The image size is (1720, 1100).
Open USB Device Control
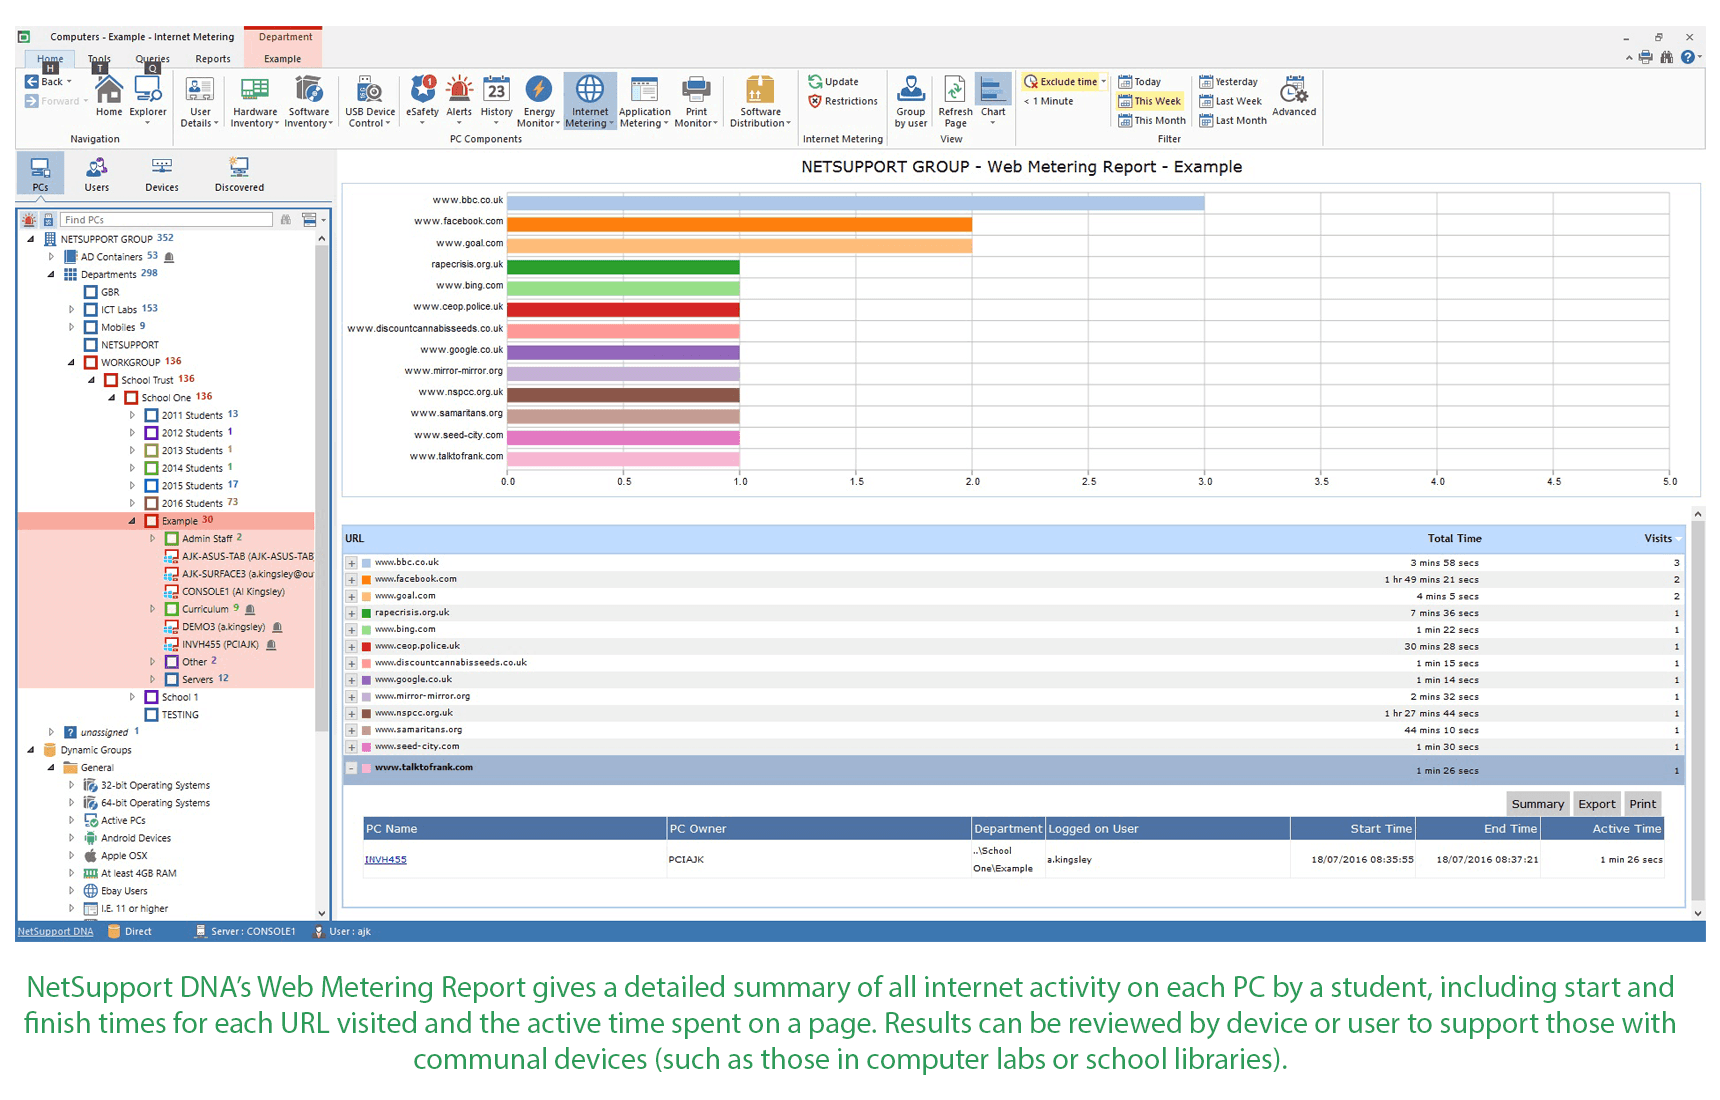point(369,98)
